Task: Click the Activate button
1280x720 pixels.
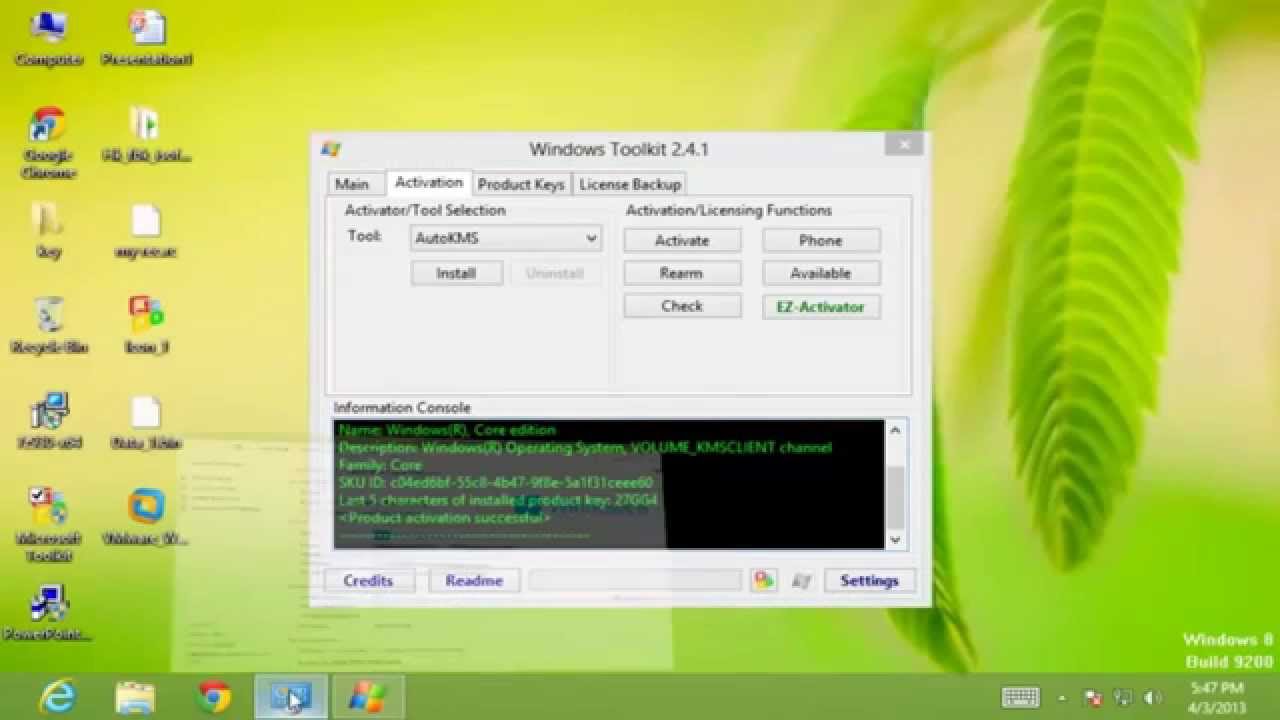Action: pyautogui.click(x=682, y=240)
